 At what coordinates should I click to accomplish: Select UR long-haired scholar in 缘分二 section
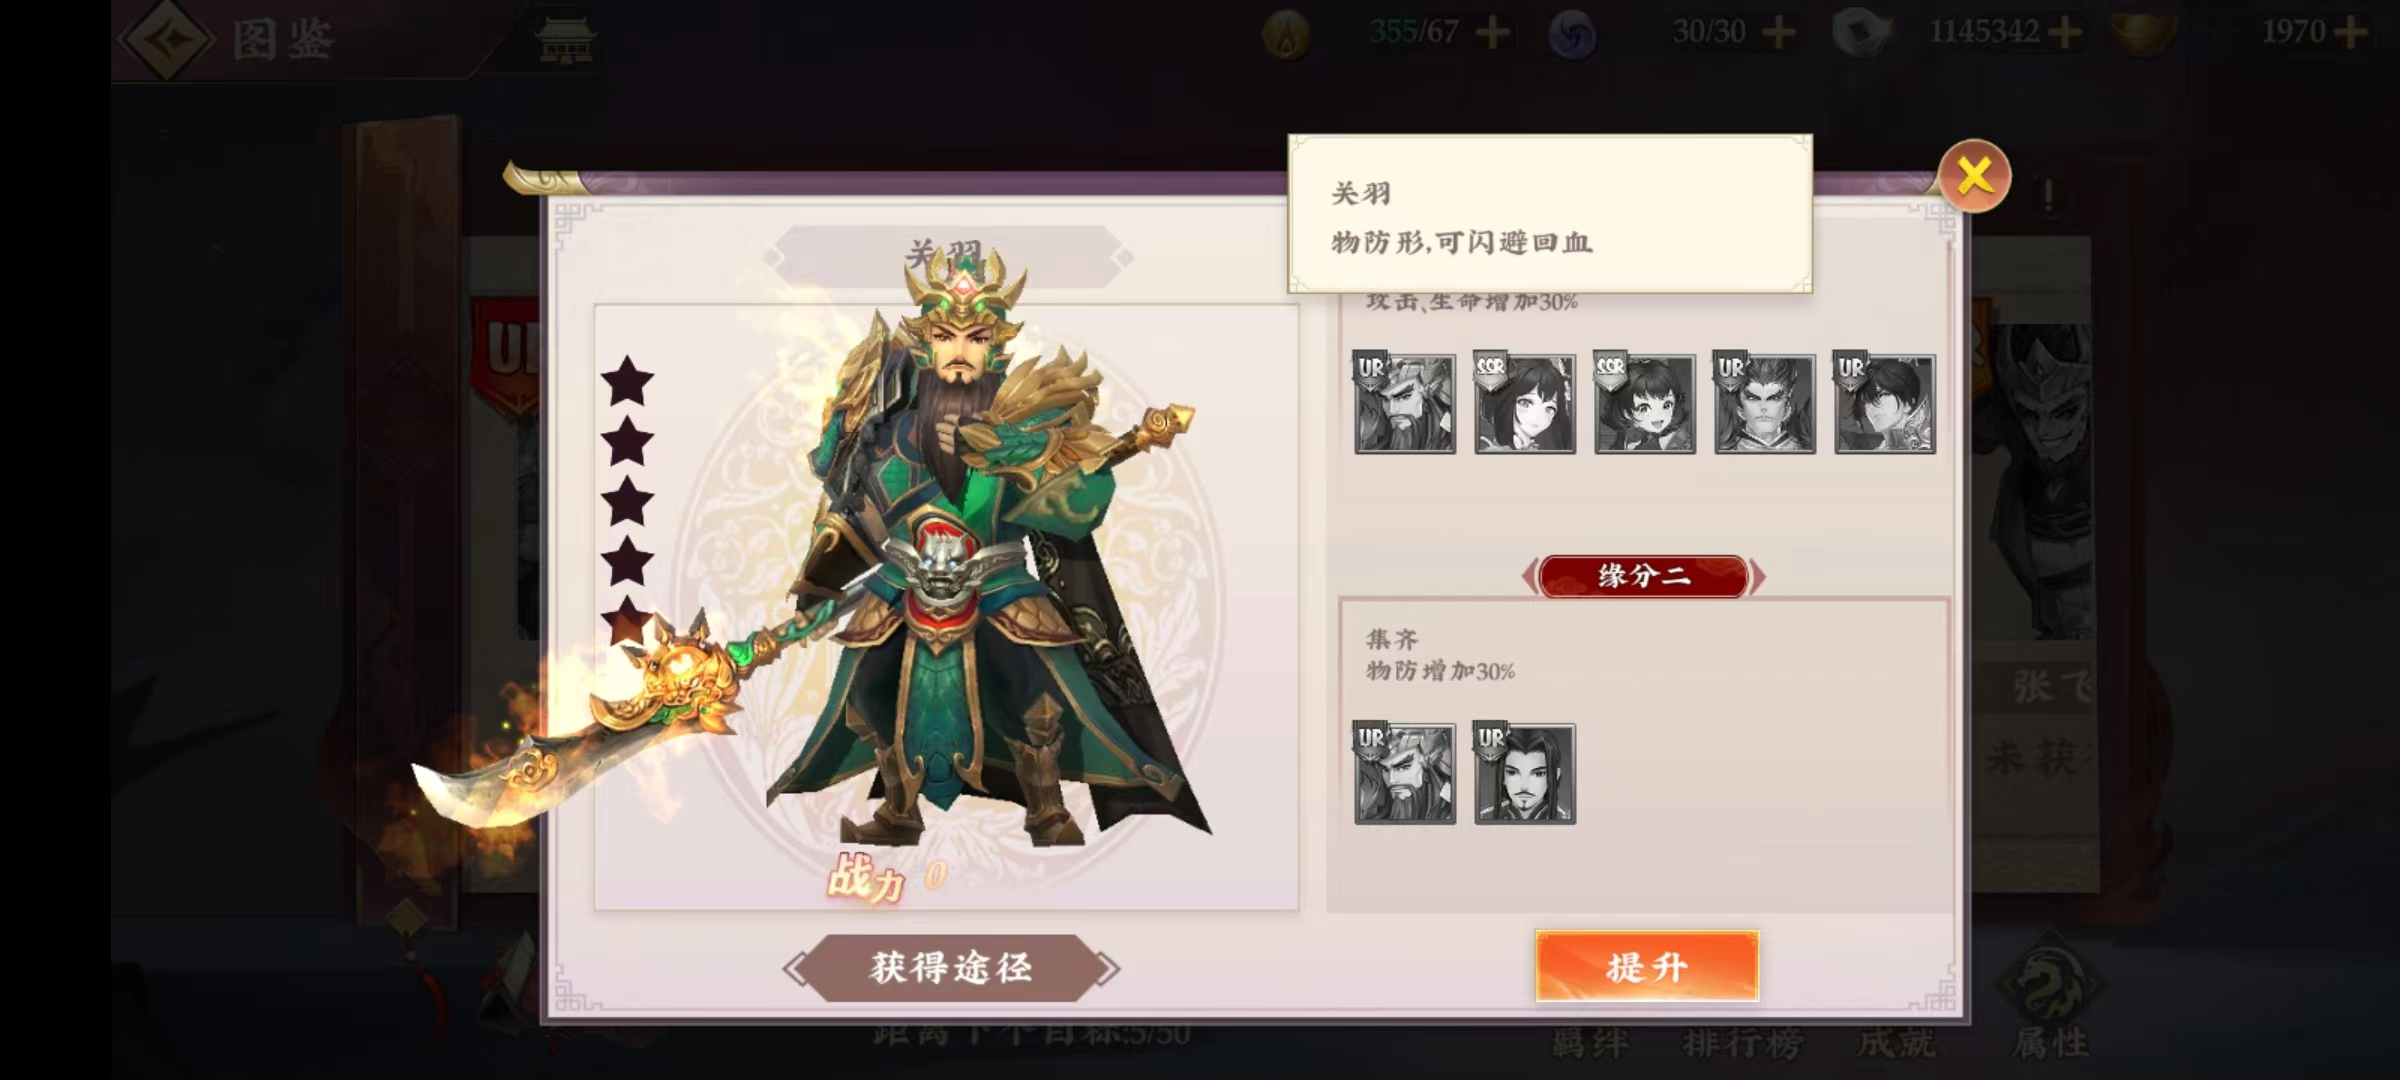point(1524,773)
